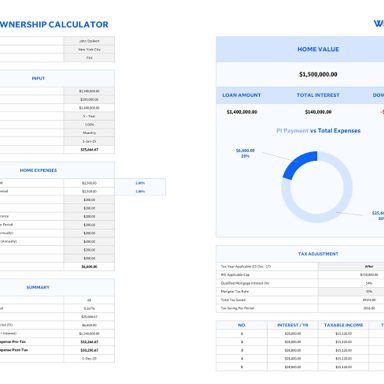Click the bold total under Home Expenses amounts
The image size is (384, 384).
tap(89, 267)
